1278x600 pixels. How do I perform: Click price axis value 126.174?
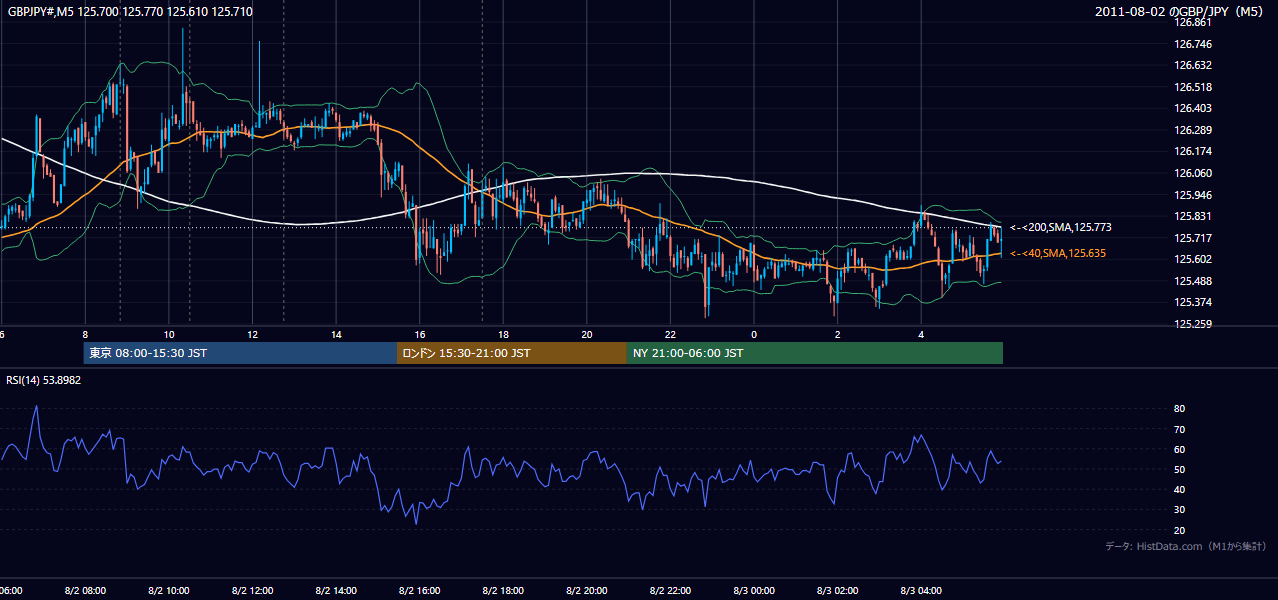[1194, 151]
